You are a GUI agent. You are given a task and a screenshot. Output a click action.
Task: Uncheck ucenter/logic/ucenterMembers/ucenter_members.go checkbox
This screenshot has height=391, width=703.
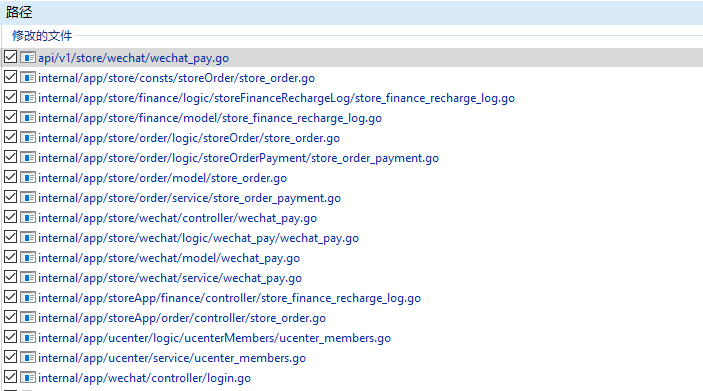[x=10, y=337]
